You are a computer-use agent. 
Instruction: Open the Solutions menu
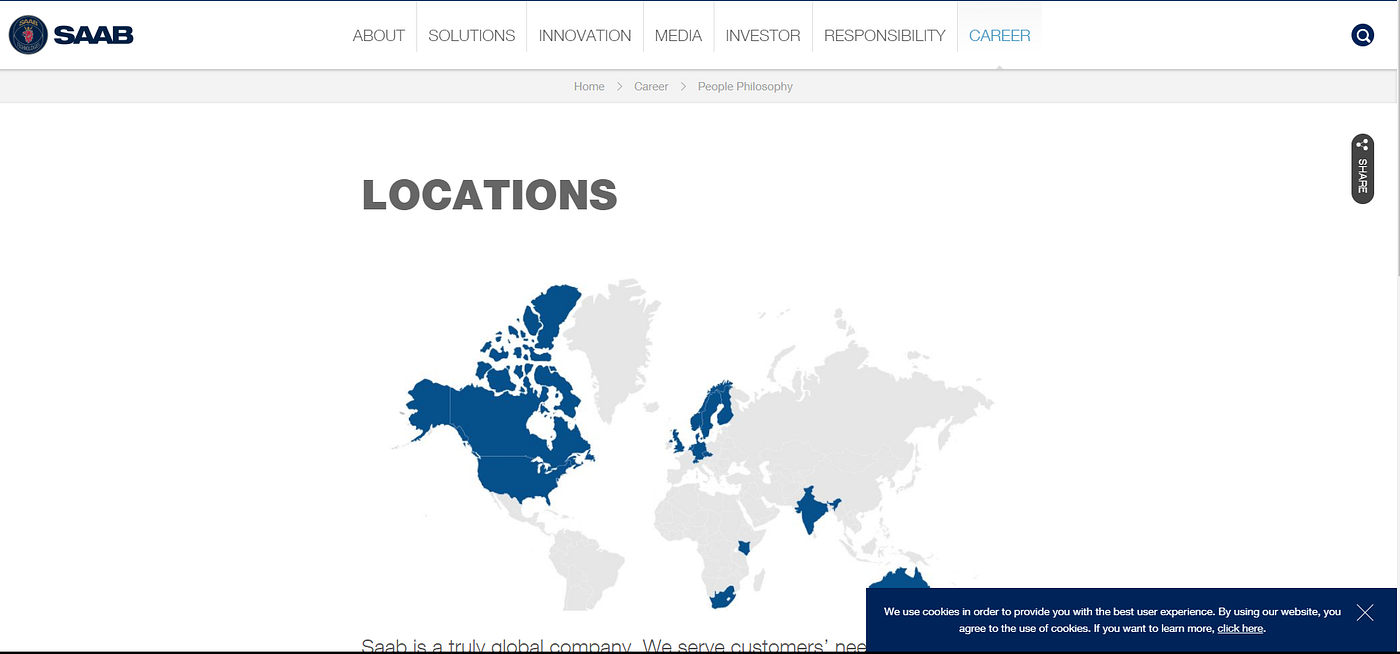point(472,35)
